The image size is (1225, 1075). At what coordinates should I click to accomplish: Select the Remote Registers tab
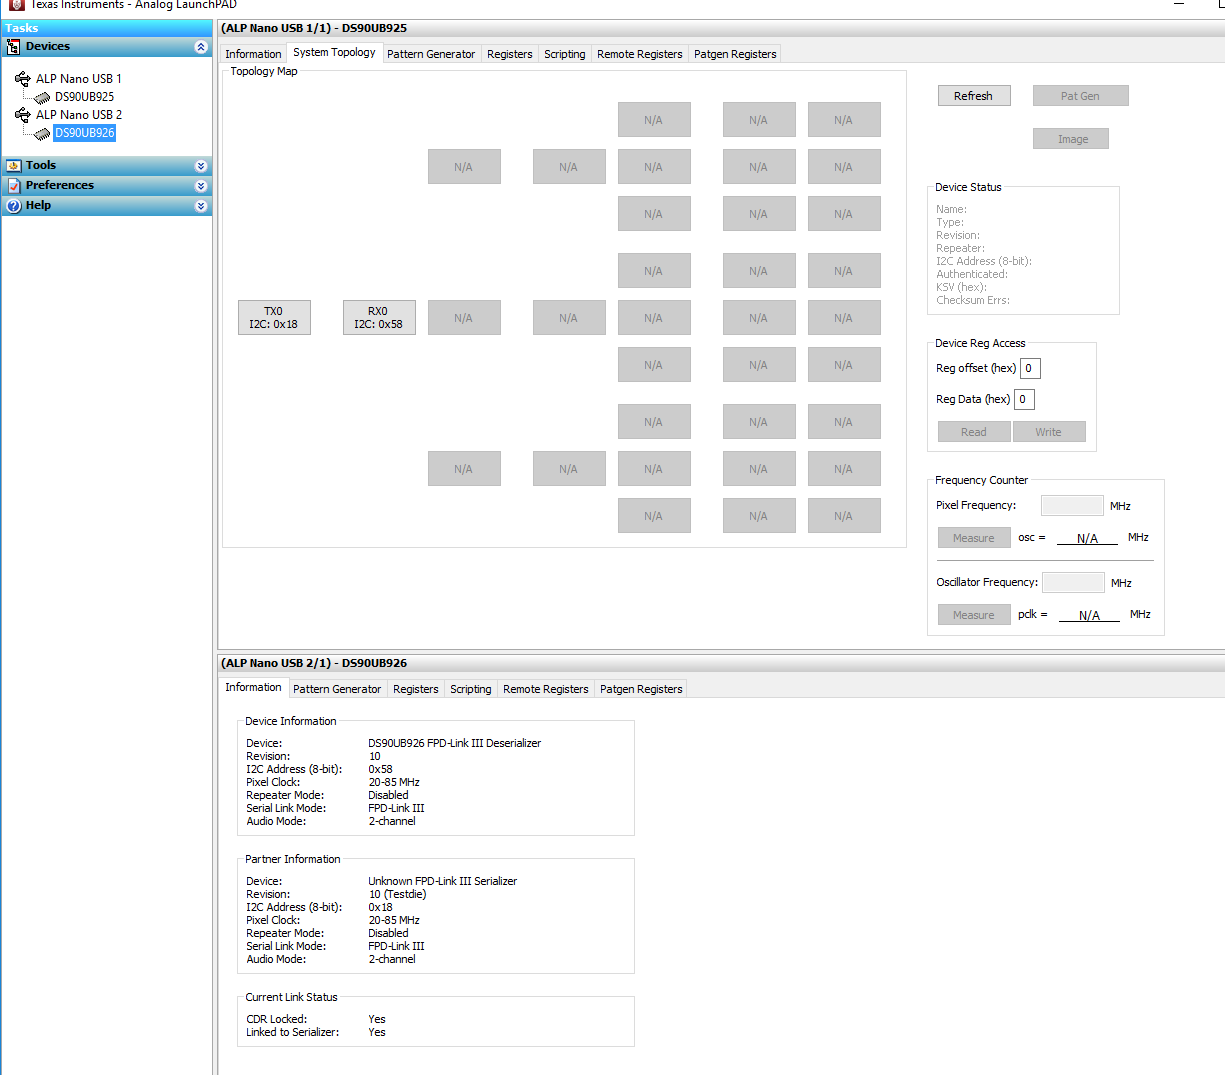point(639,54)
